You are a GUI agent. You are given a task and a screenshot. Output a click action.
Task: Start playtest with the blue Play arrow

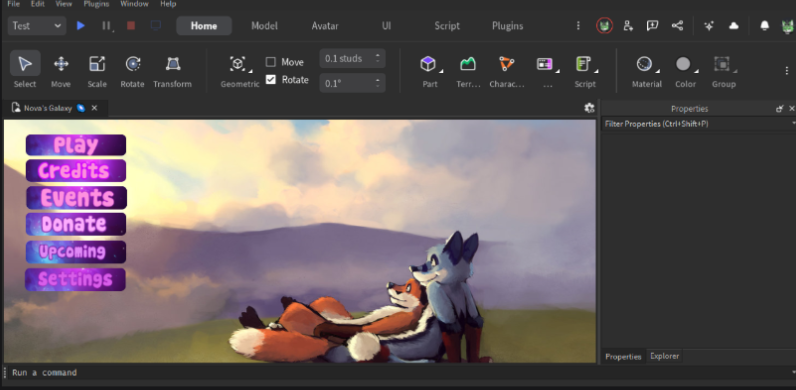(x=80, y=25)
